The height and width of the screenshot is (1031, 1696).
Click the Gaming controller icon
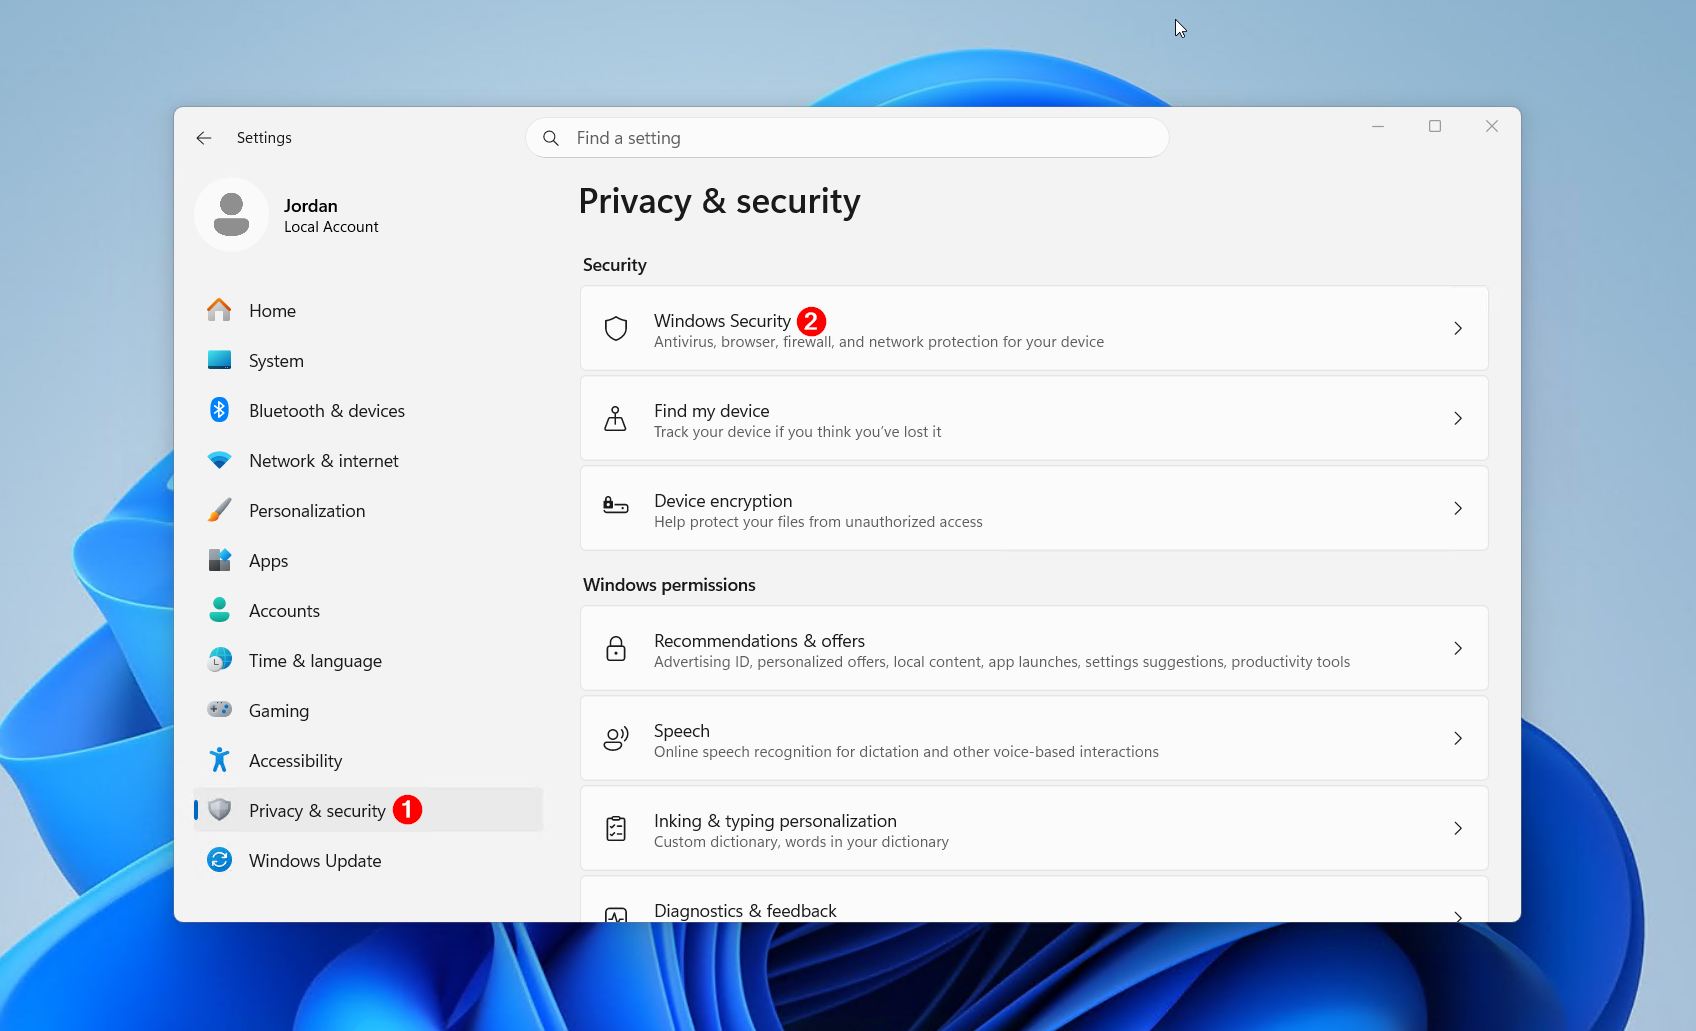tap(219, 710)
